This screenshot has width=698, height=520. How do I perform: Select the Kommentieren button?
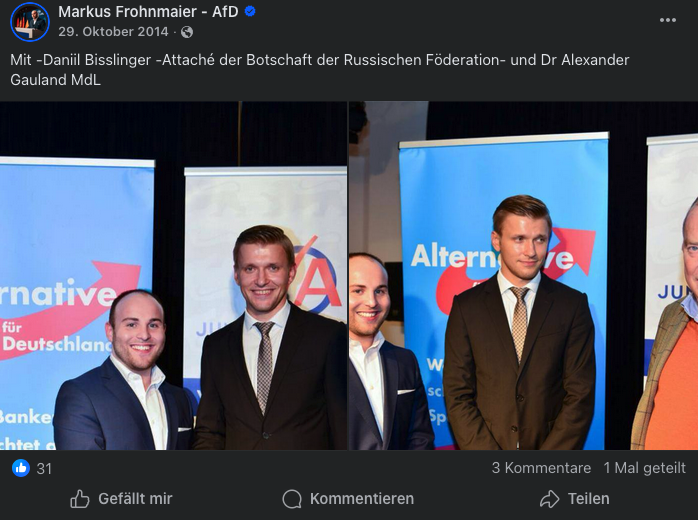[348, 499]
